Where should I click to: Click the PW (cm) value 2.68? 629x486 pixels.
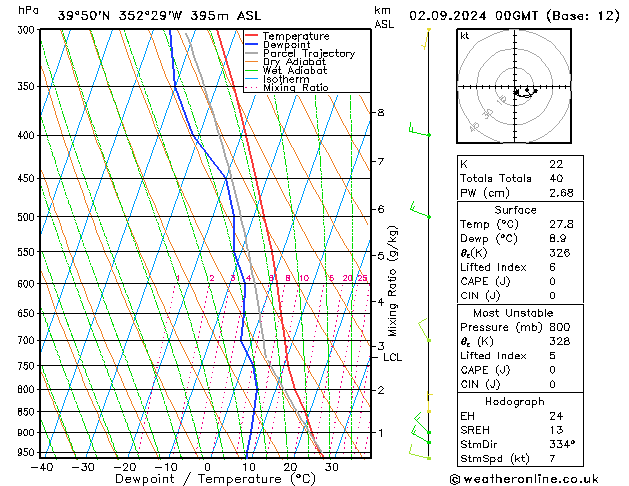(x=561, y=193)
